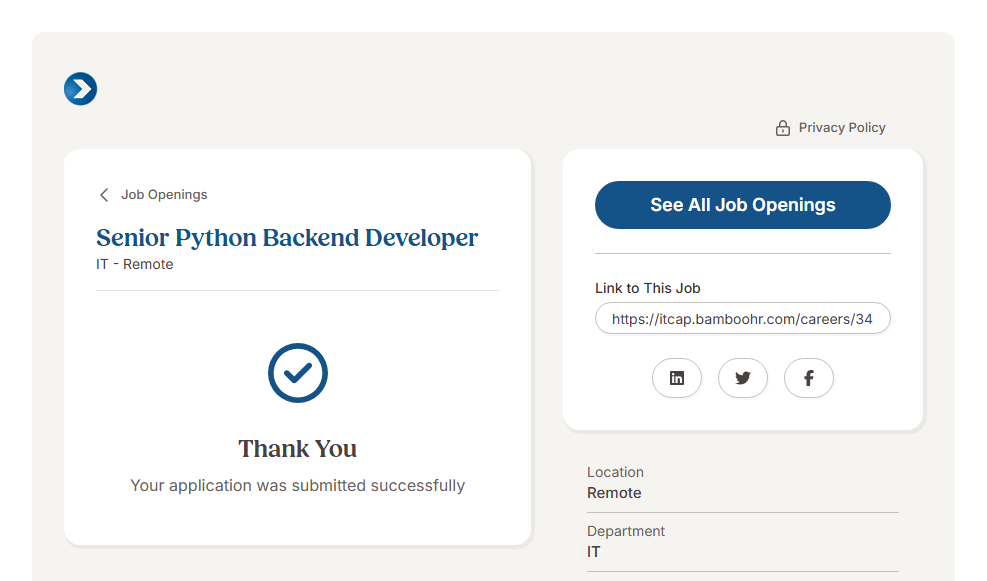The height and width of the screenshot is (581, 987).
Task: Share this job on Facebook
Action: point(809,378)
